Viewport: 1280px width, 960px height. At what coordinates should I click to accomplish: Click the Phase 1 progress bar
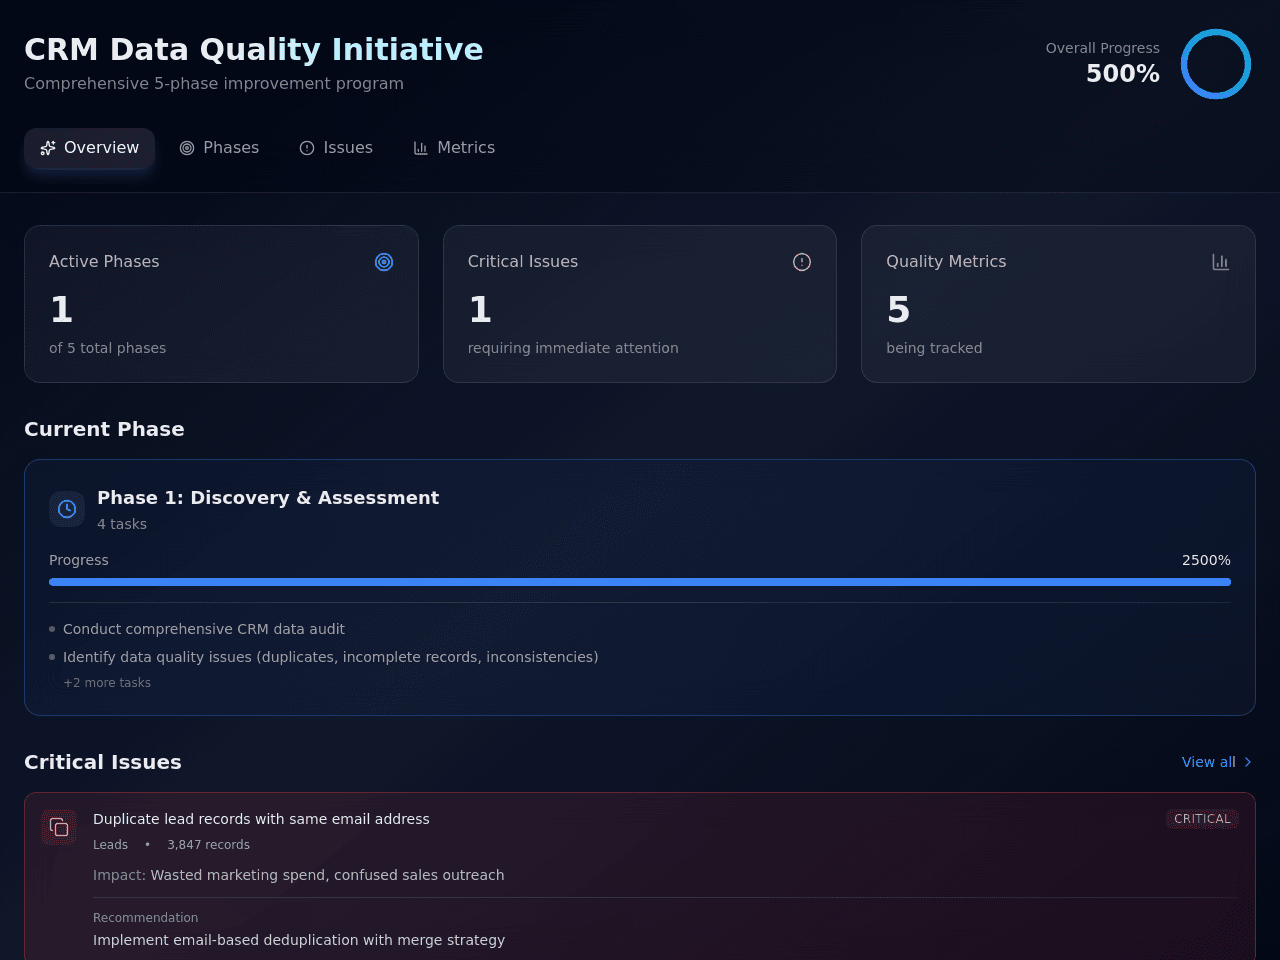pos(640,582)
